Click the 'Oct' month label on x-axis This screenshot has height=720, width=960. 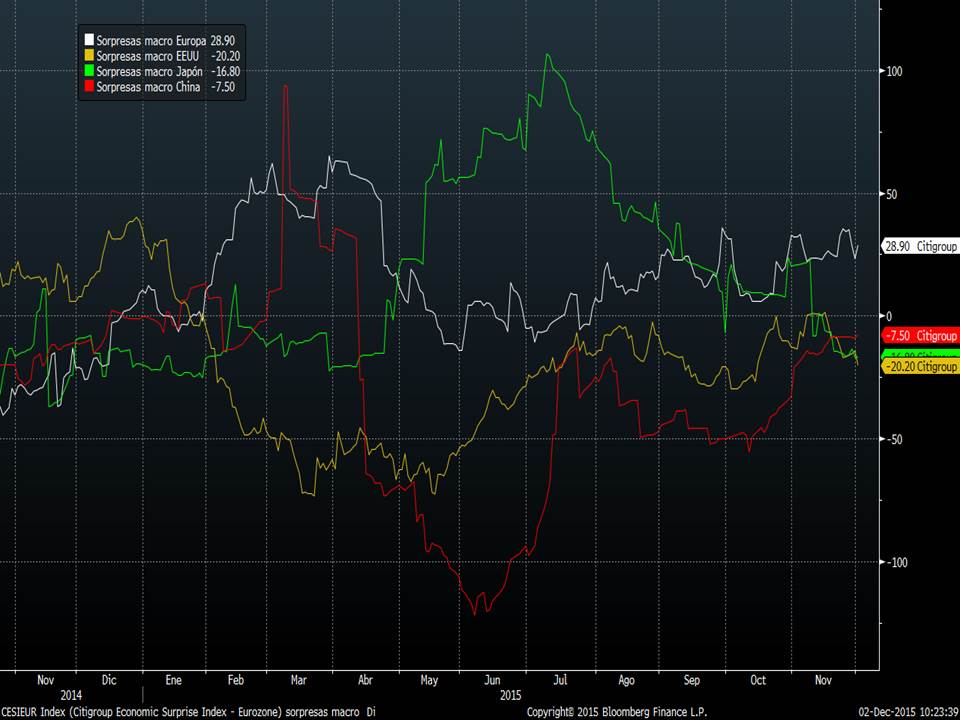click(758, 680)
